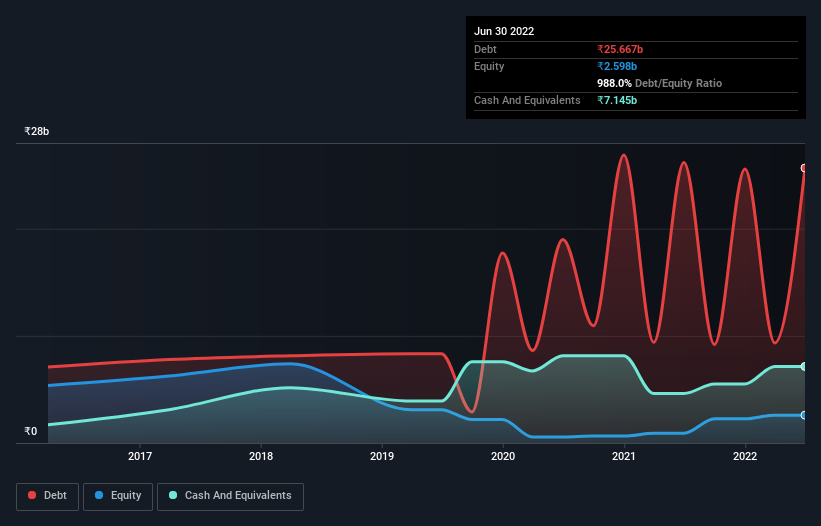This screenshot has height=526, width=821.
Task: Toggle the Debt legend button
Action: [48, 496]
